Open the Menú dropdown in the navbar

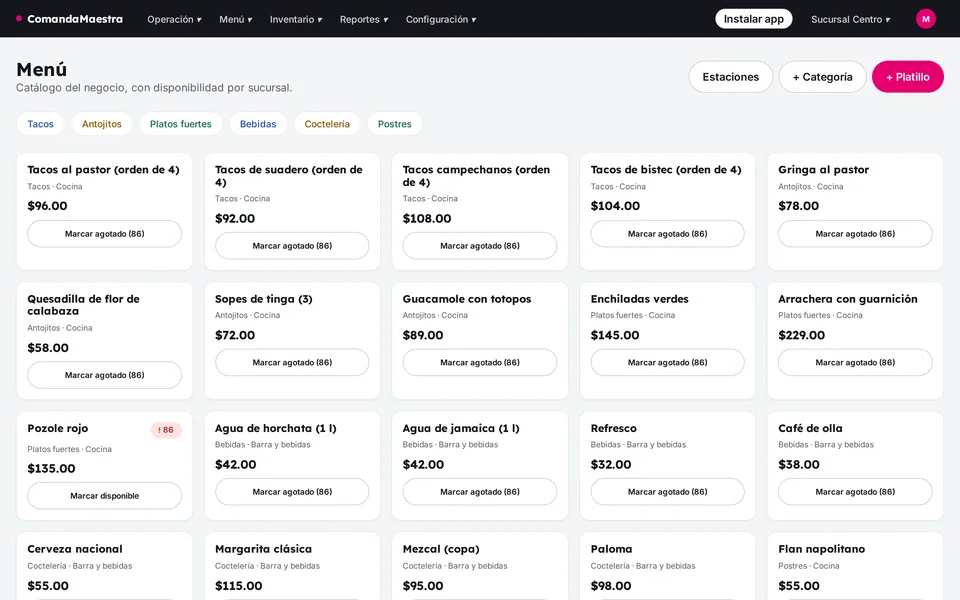tap(236, 20)
